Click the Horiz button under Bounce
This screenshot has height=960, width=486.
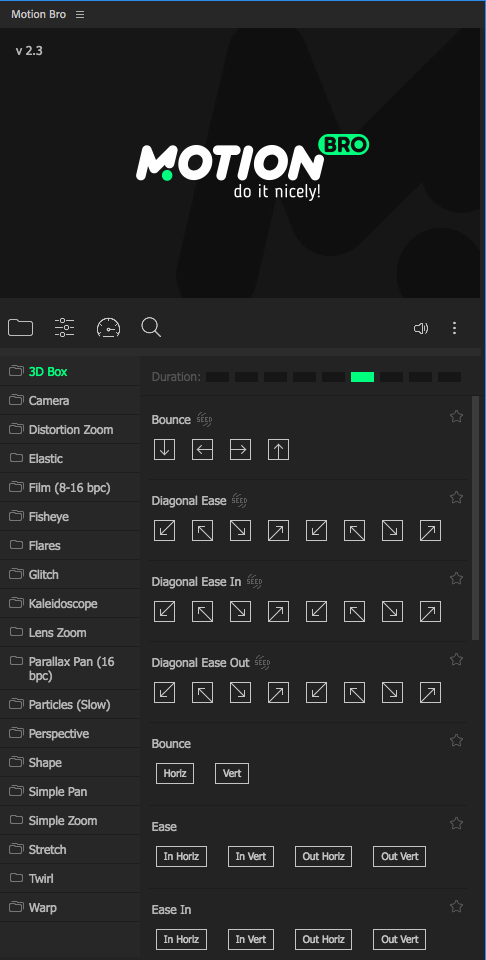click(175, 773)
